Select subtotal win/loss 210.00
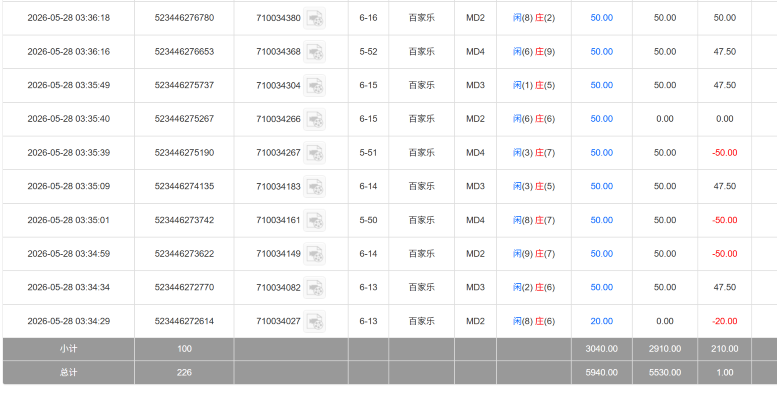 coord(724,349)
